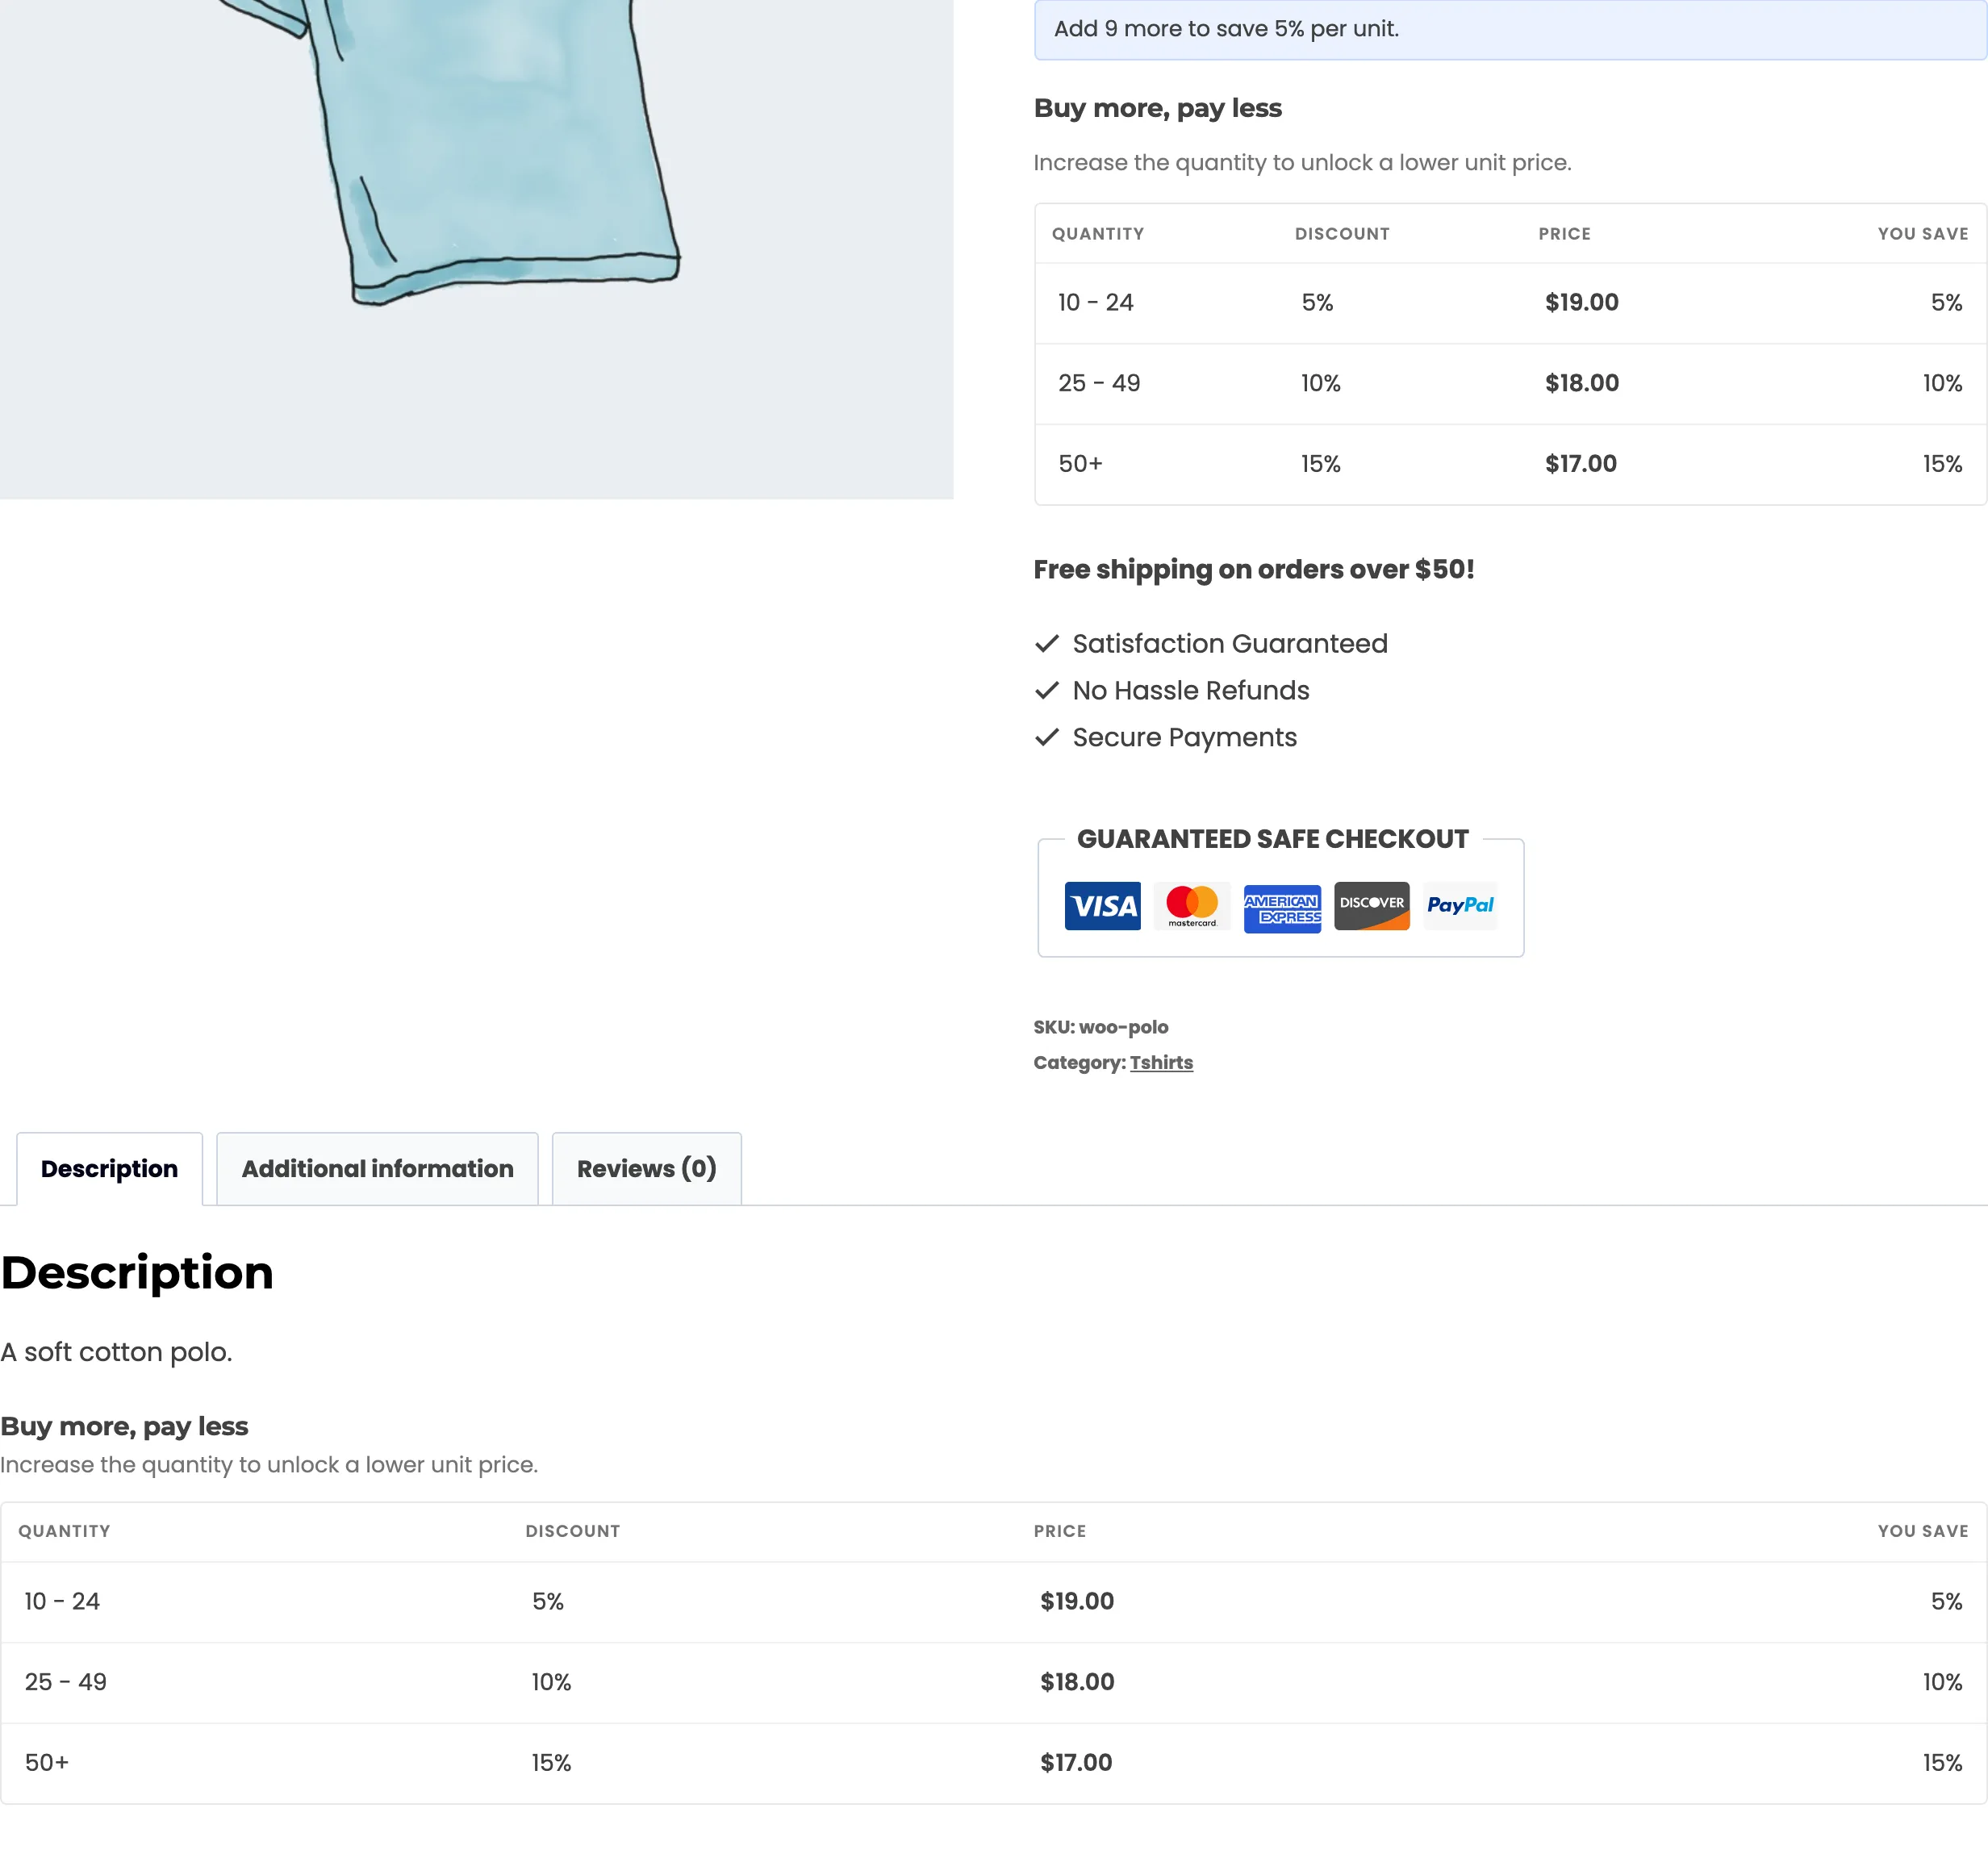Open the Description tab
This screenshot has height=1875, width=1988.
pos(109,1169)
